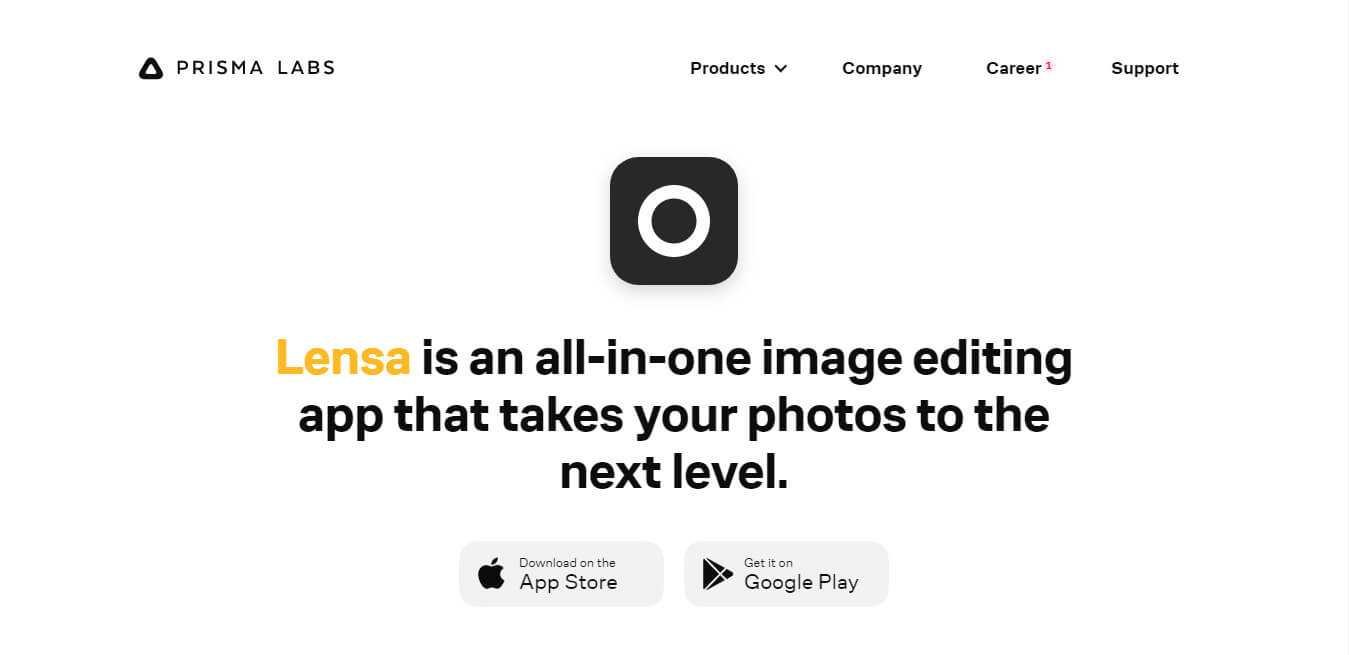The height and width of the screenshot is (655, 1349).
Task: Go to the Company page
Action: coord(882,68)
